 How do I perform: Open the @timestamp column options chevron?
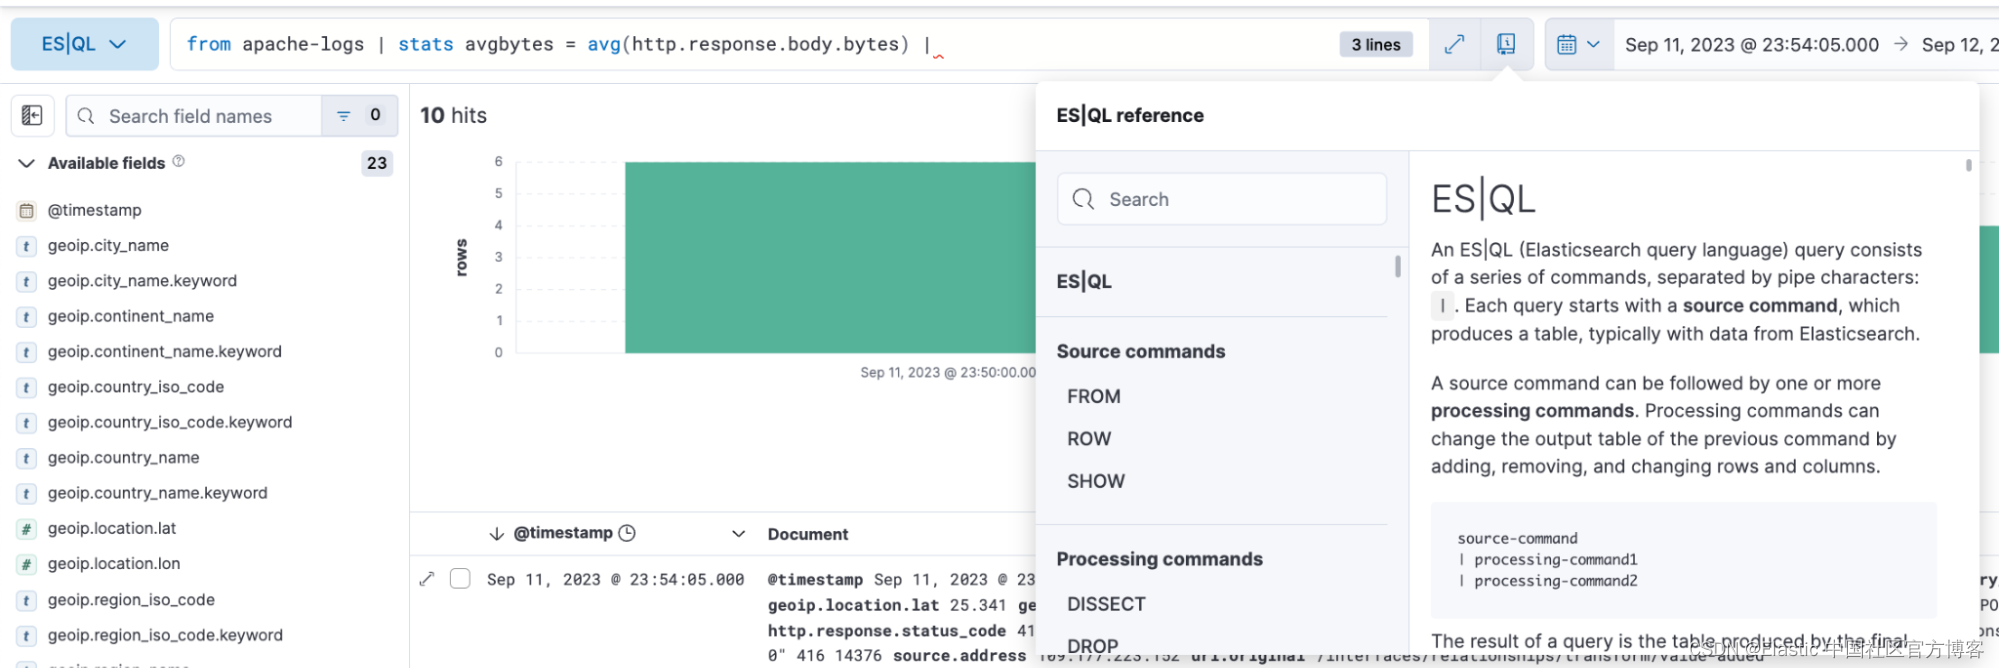tap(739, 534)
